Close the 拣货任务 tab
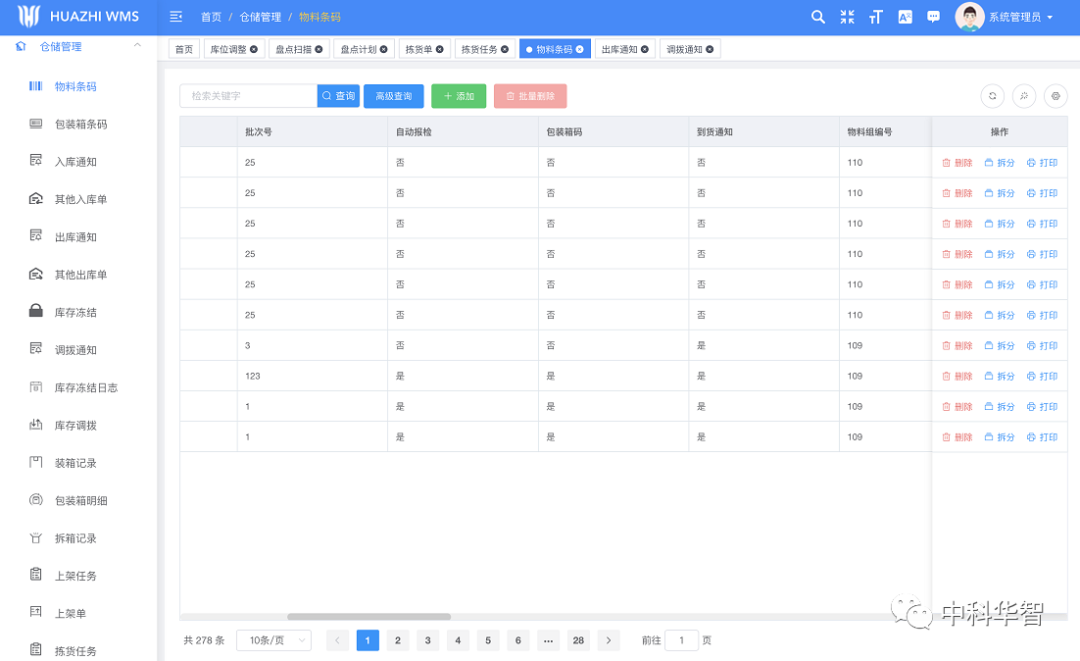This screenshot has width=1080, height=661. tap(506, 49)
